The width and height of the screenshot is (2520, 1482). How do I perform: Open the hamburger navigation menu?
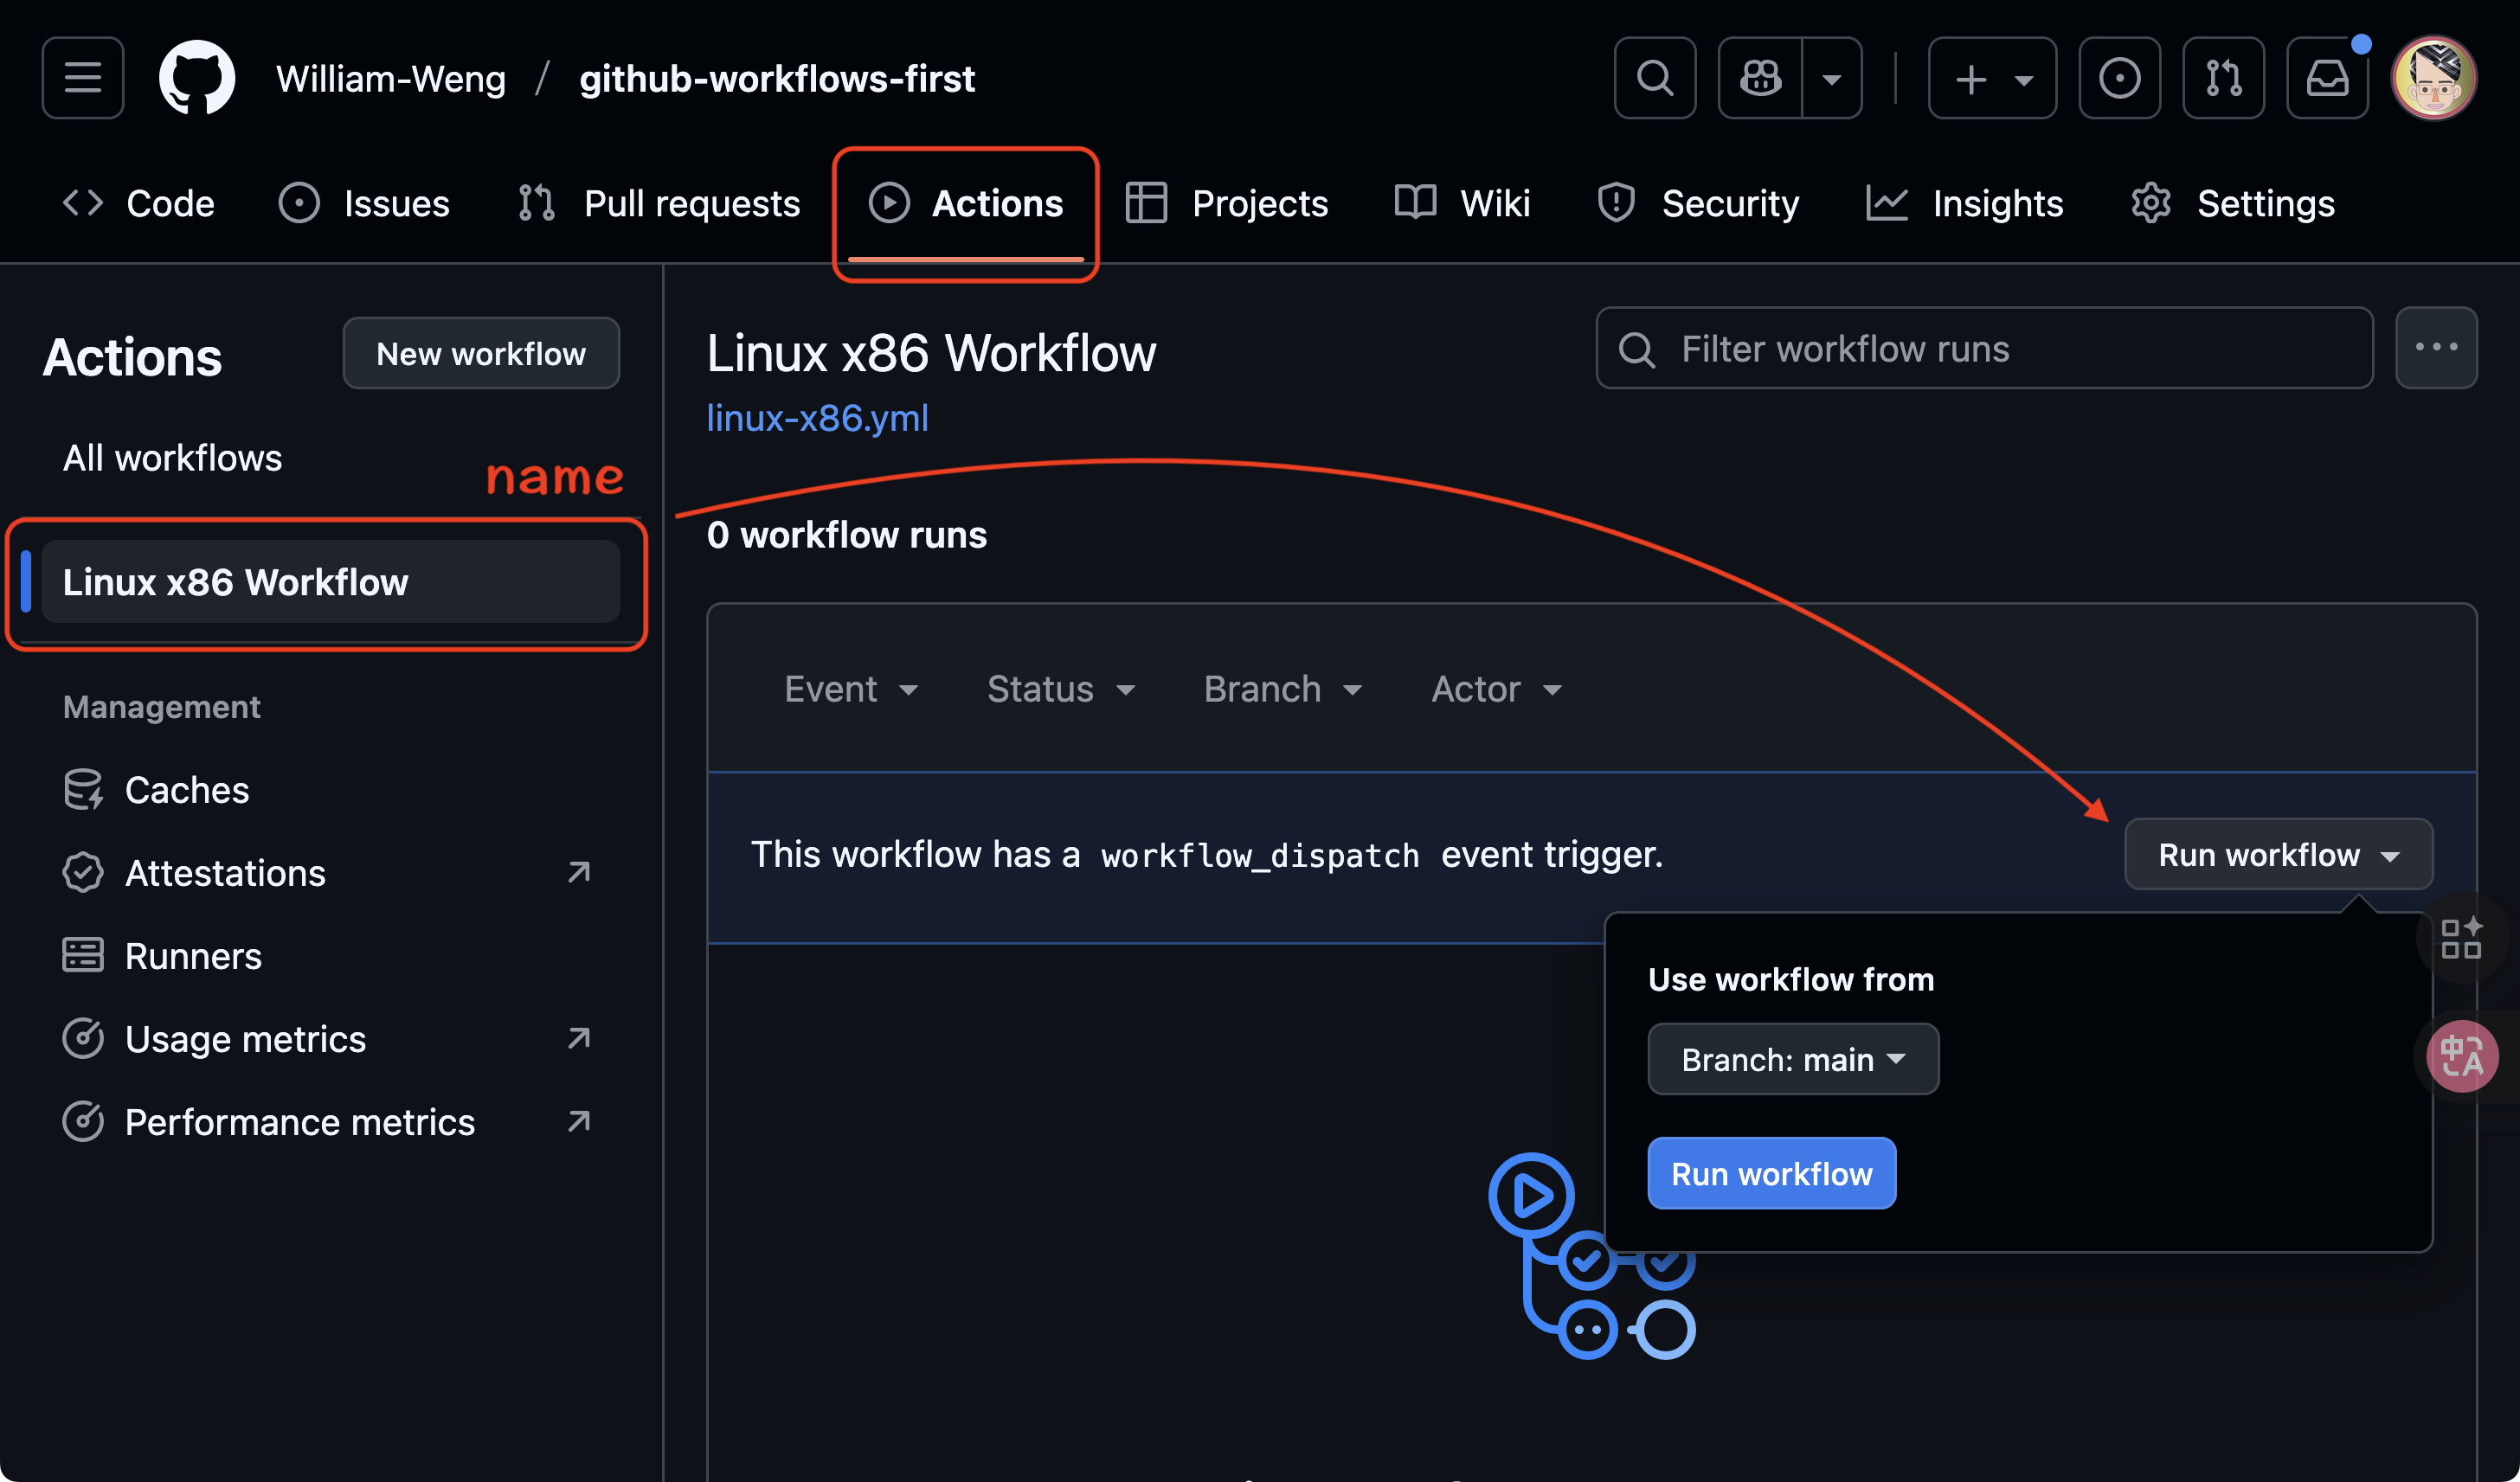click(82, 78)
